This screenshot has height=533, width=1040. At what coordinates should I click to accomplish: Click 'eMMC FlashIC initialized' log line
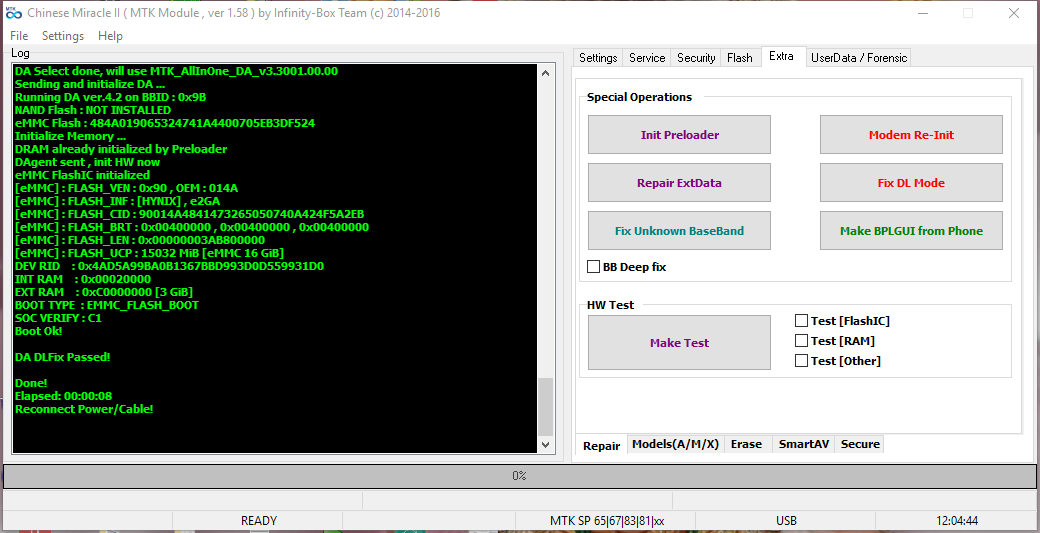coord(82,175)
